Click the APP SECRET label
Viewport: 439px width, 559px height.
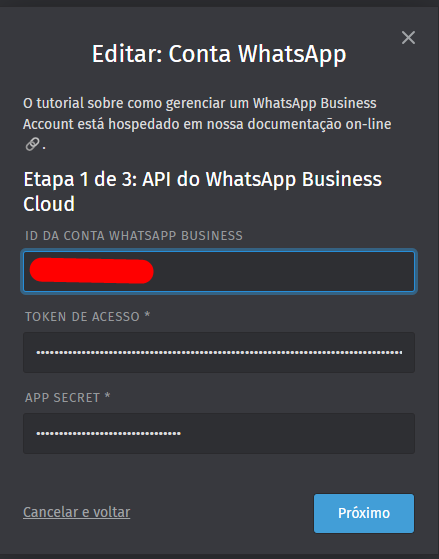pyautogui.click(x=62, y=398)
